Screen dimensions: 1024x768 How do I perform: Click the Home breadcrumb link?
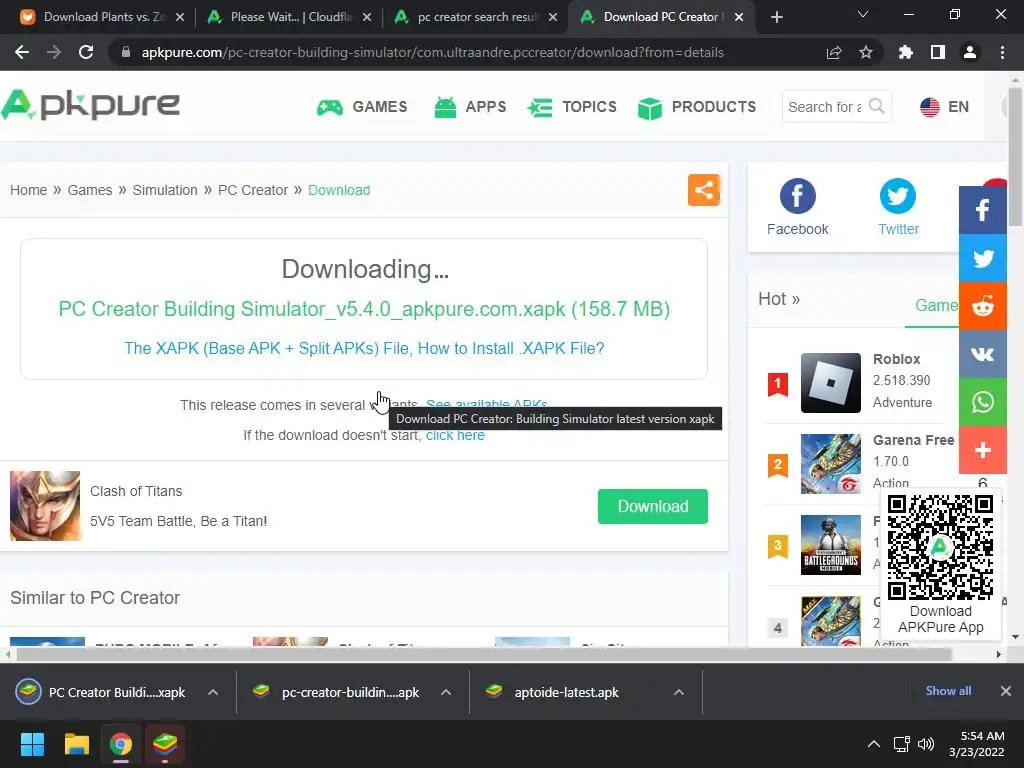pos(28,190)
